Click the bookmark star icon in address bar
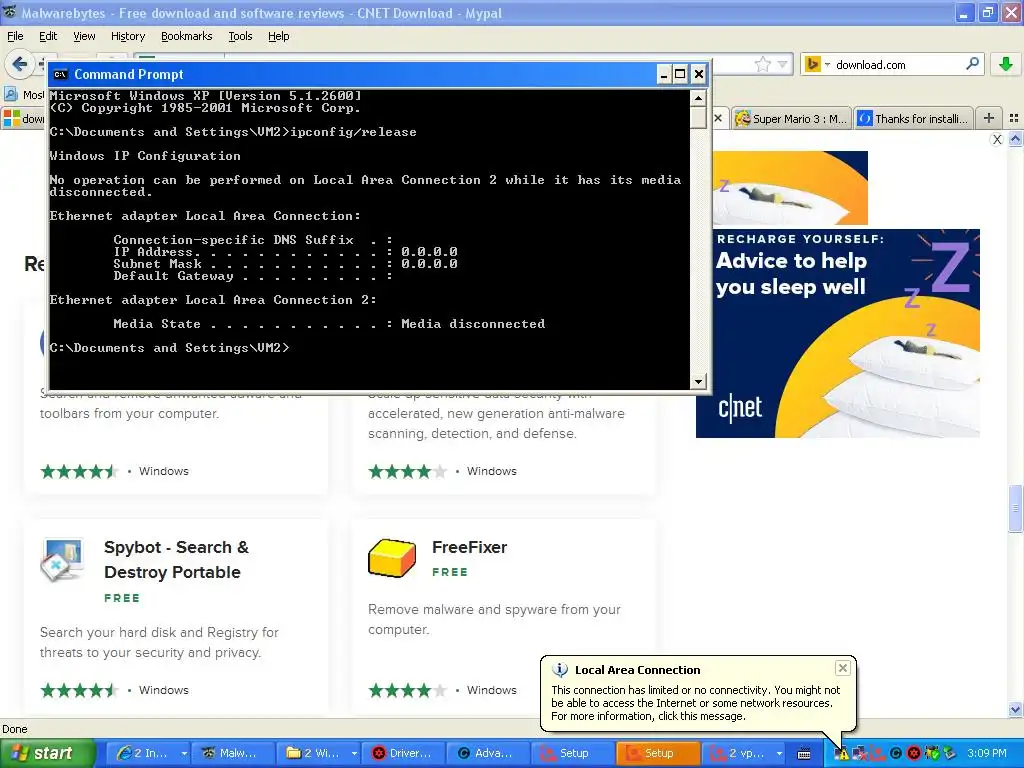1024x768 pixels. coord(762,64)
